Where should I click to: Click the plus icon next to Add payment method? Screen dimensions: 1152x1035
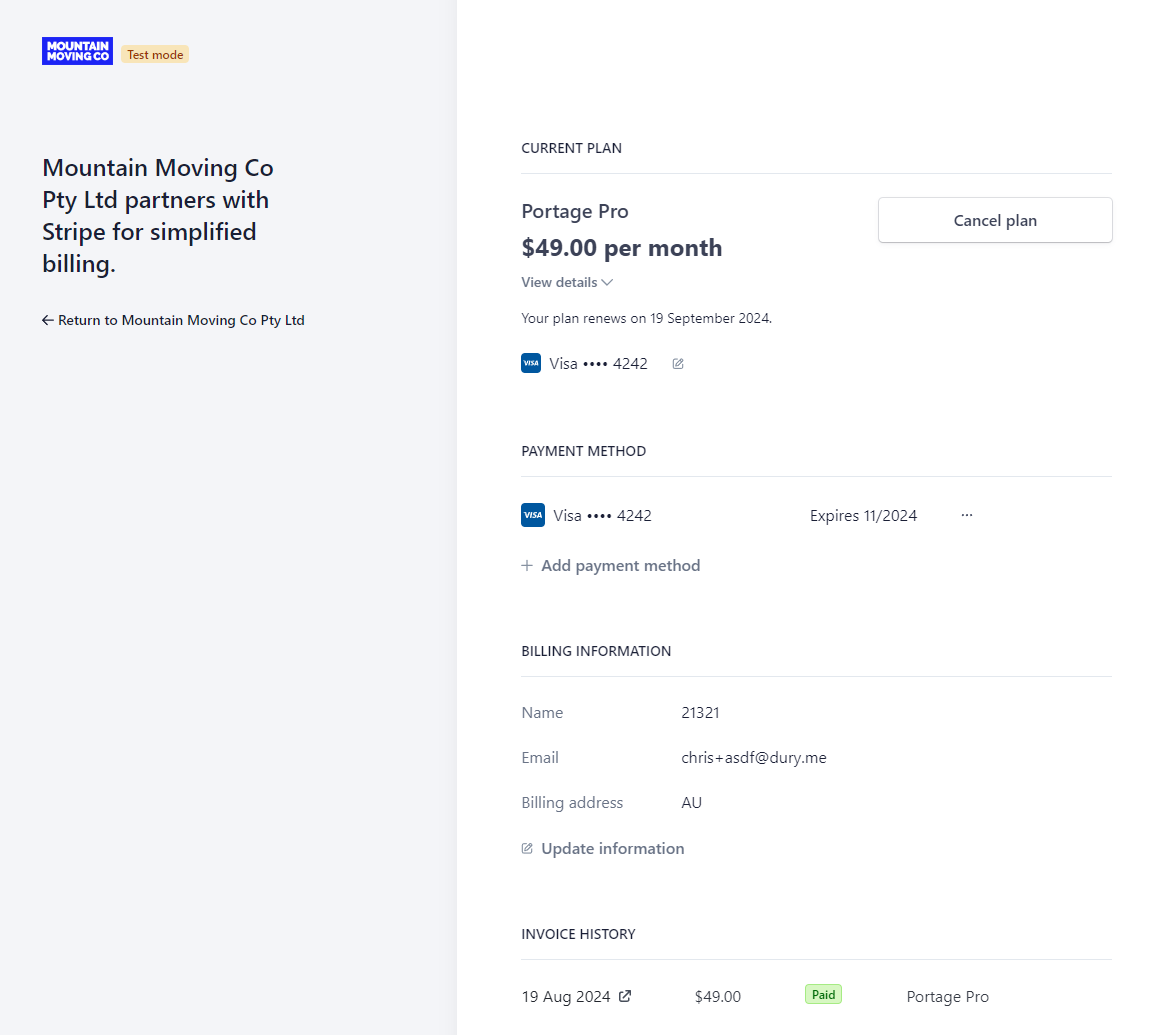pyautogui.click(x=526, y=565)
